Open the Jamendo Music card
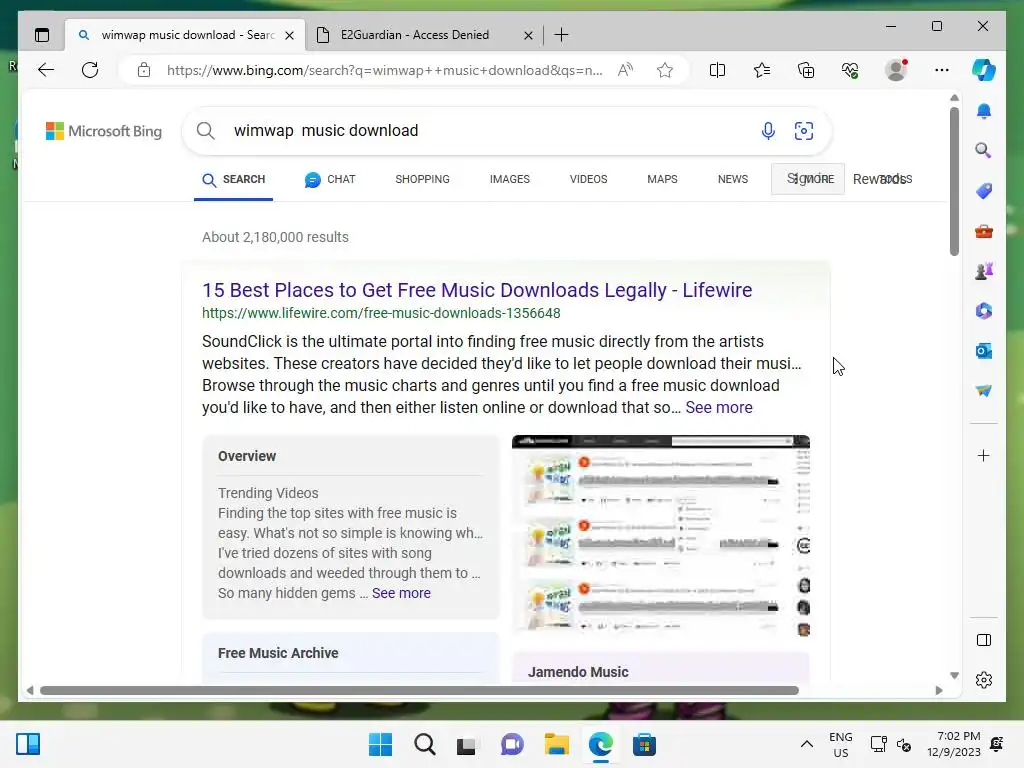Image resolution: width=1024 pixels, height=768 pixels. tap(661, 667)
